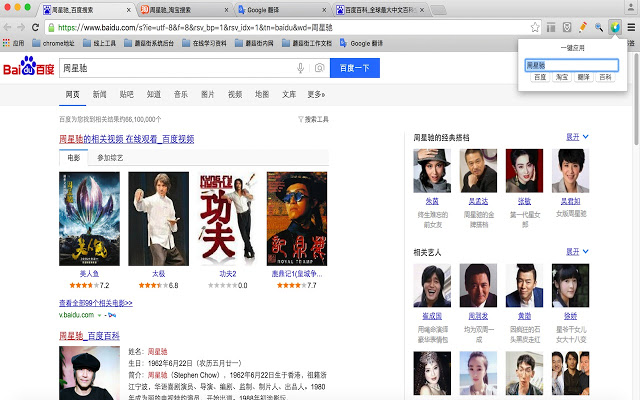Close the Taobao search tab
Image resolution: width=640 pixels, height=400 pixels.
pos(227,10)
